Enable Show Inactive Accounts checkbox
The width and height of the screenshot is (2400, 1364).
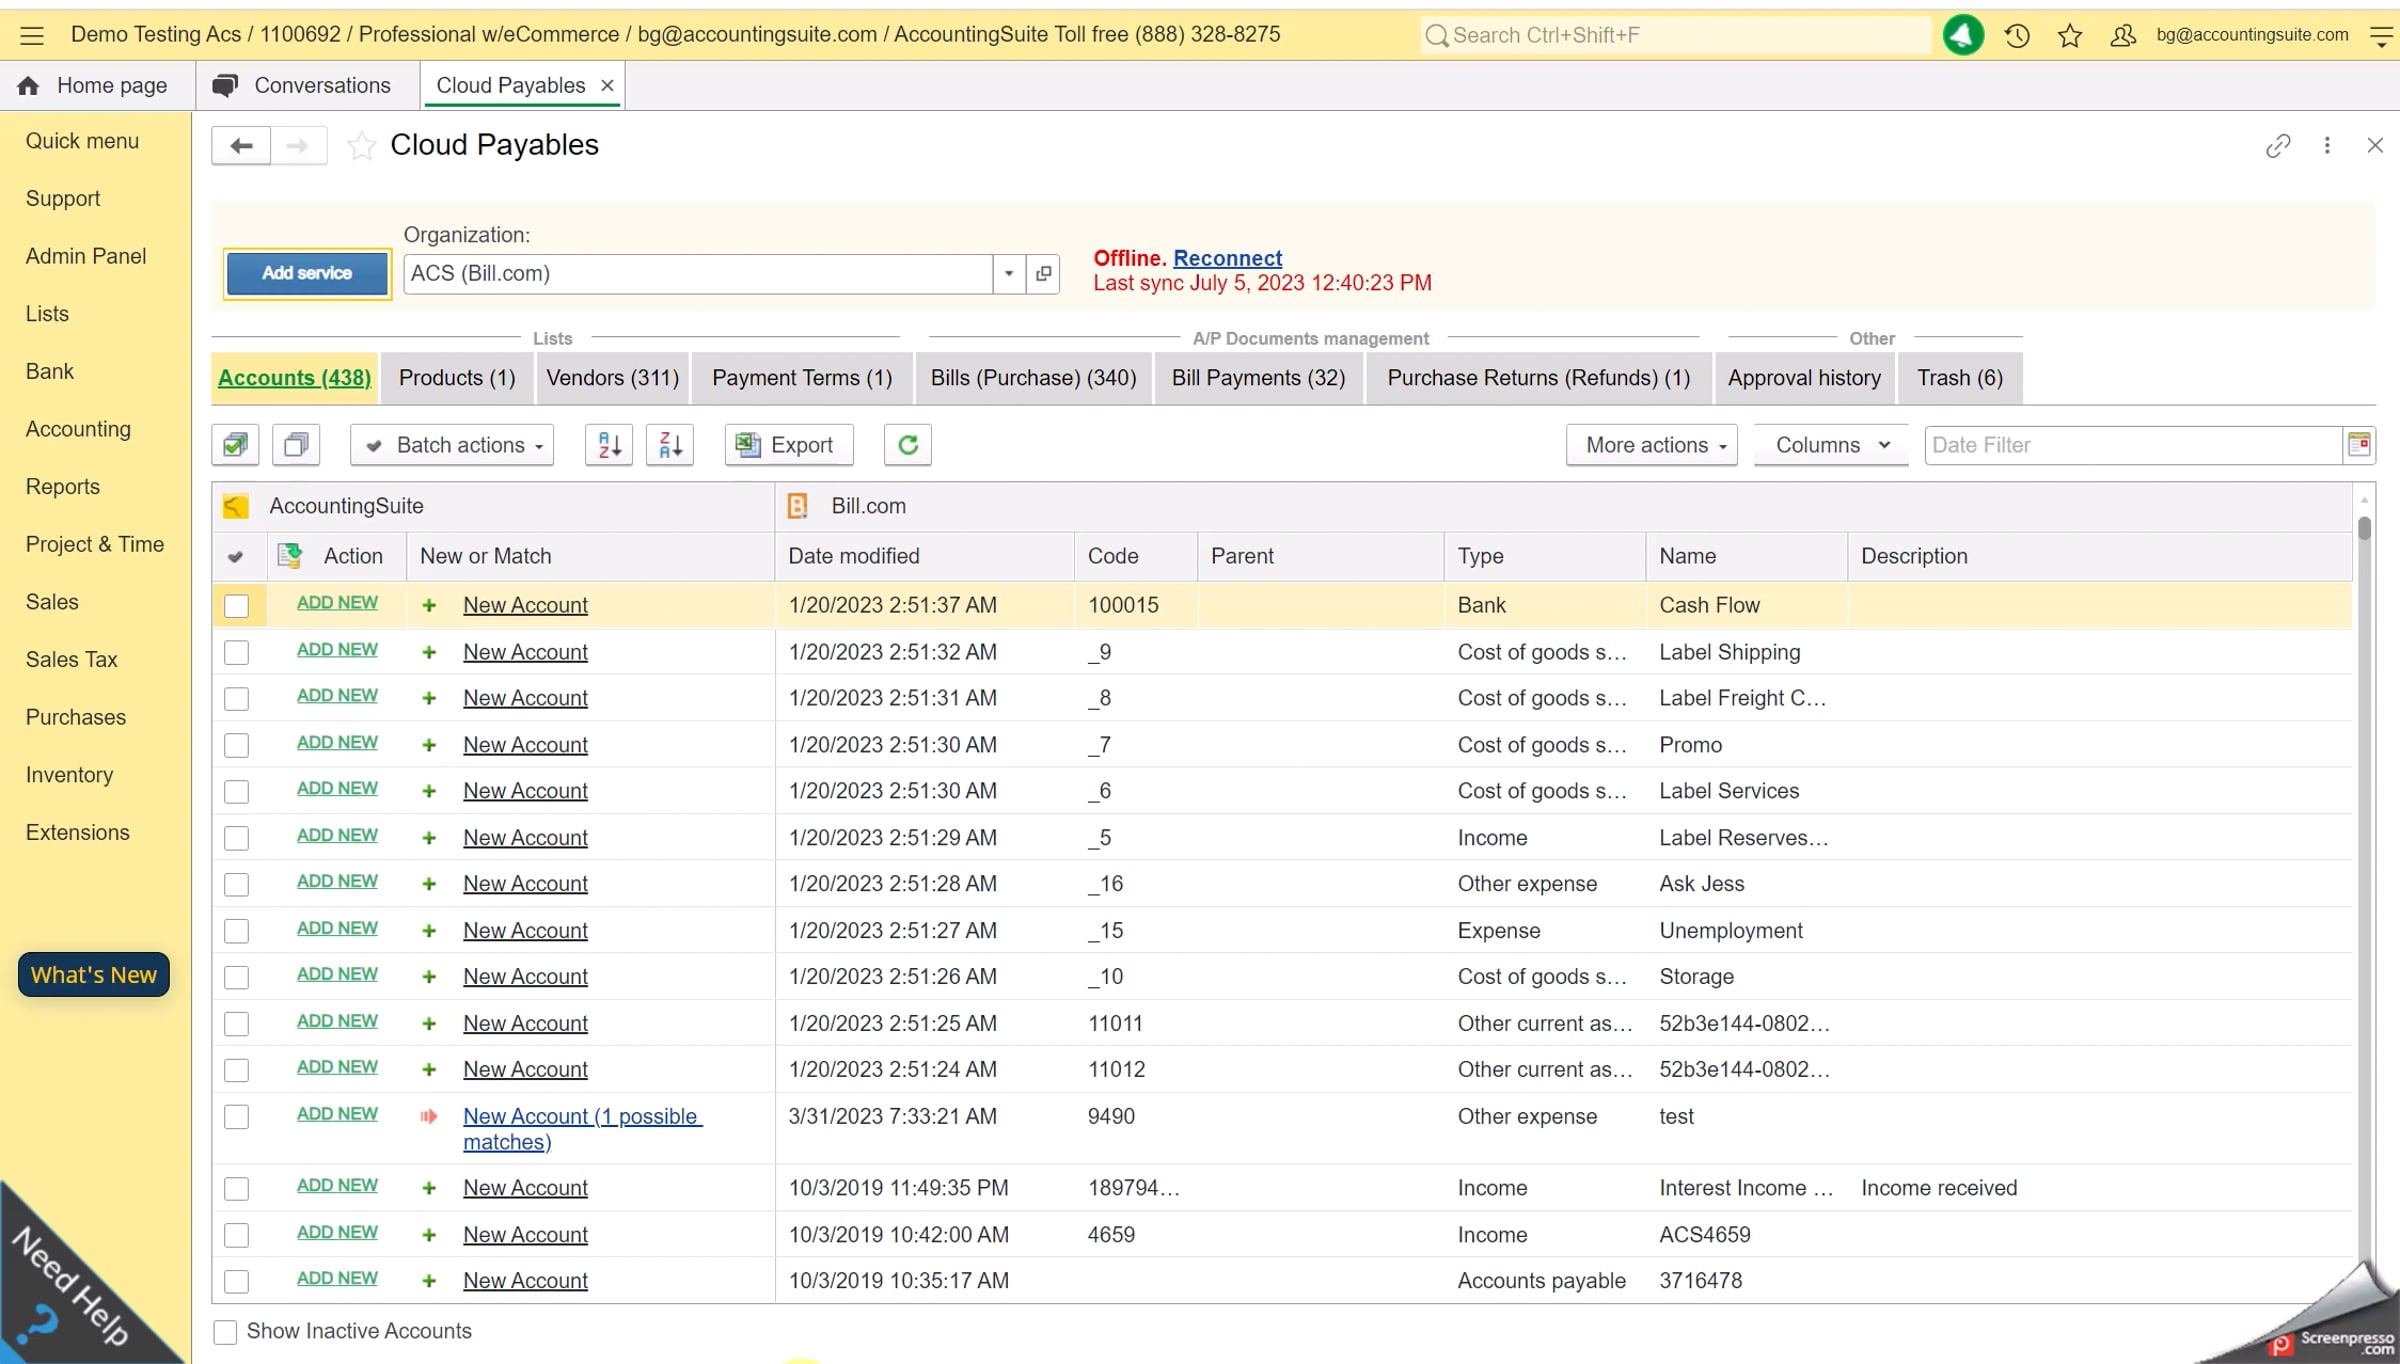tap(225, 1332)
